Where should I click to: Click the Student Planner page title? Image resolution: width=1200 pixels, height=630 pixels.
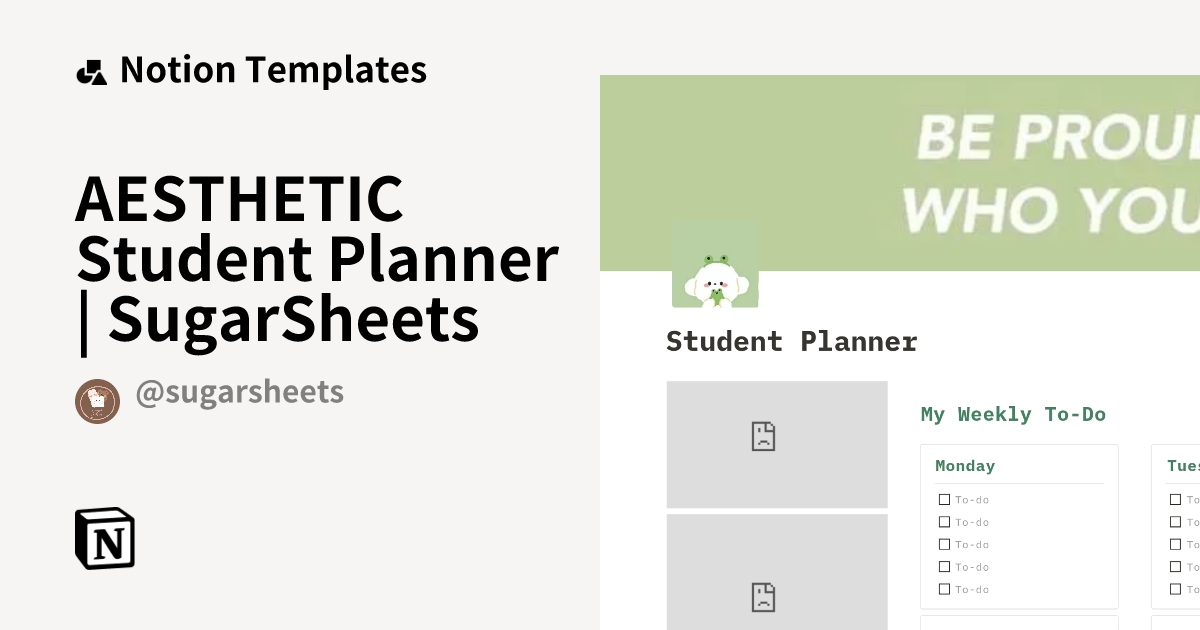tap(791, 341)
